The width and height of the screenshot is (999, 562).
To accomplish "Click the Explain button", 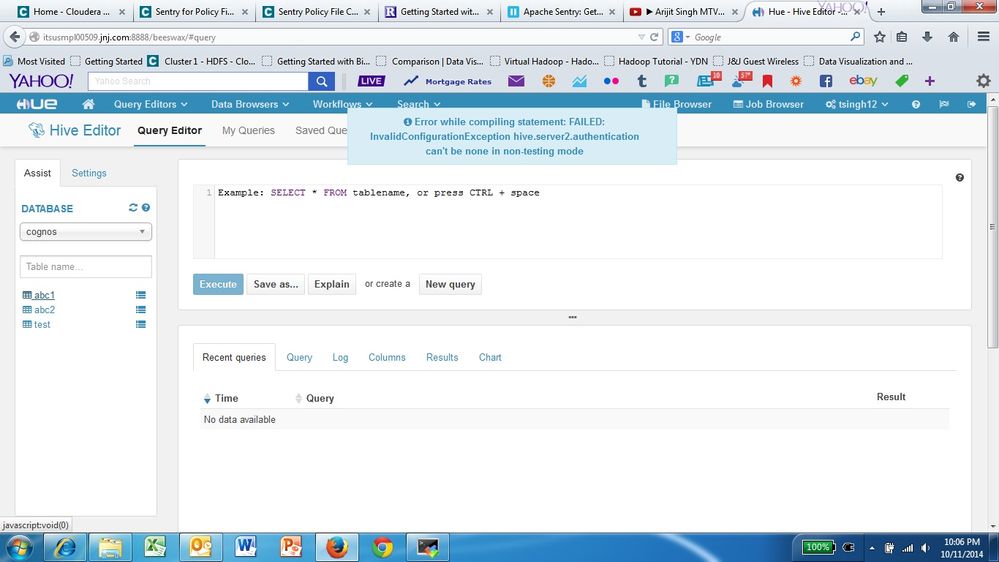I will (x=331, y=284).
